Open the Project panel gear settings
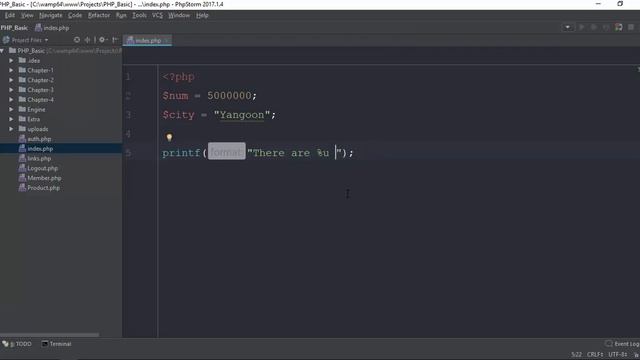Image resolution: width=640 pixels, height=360 pixels. click(x=102, y=40)
